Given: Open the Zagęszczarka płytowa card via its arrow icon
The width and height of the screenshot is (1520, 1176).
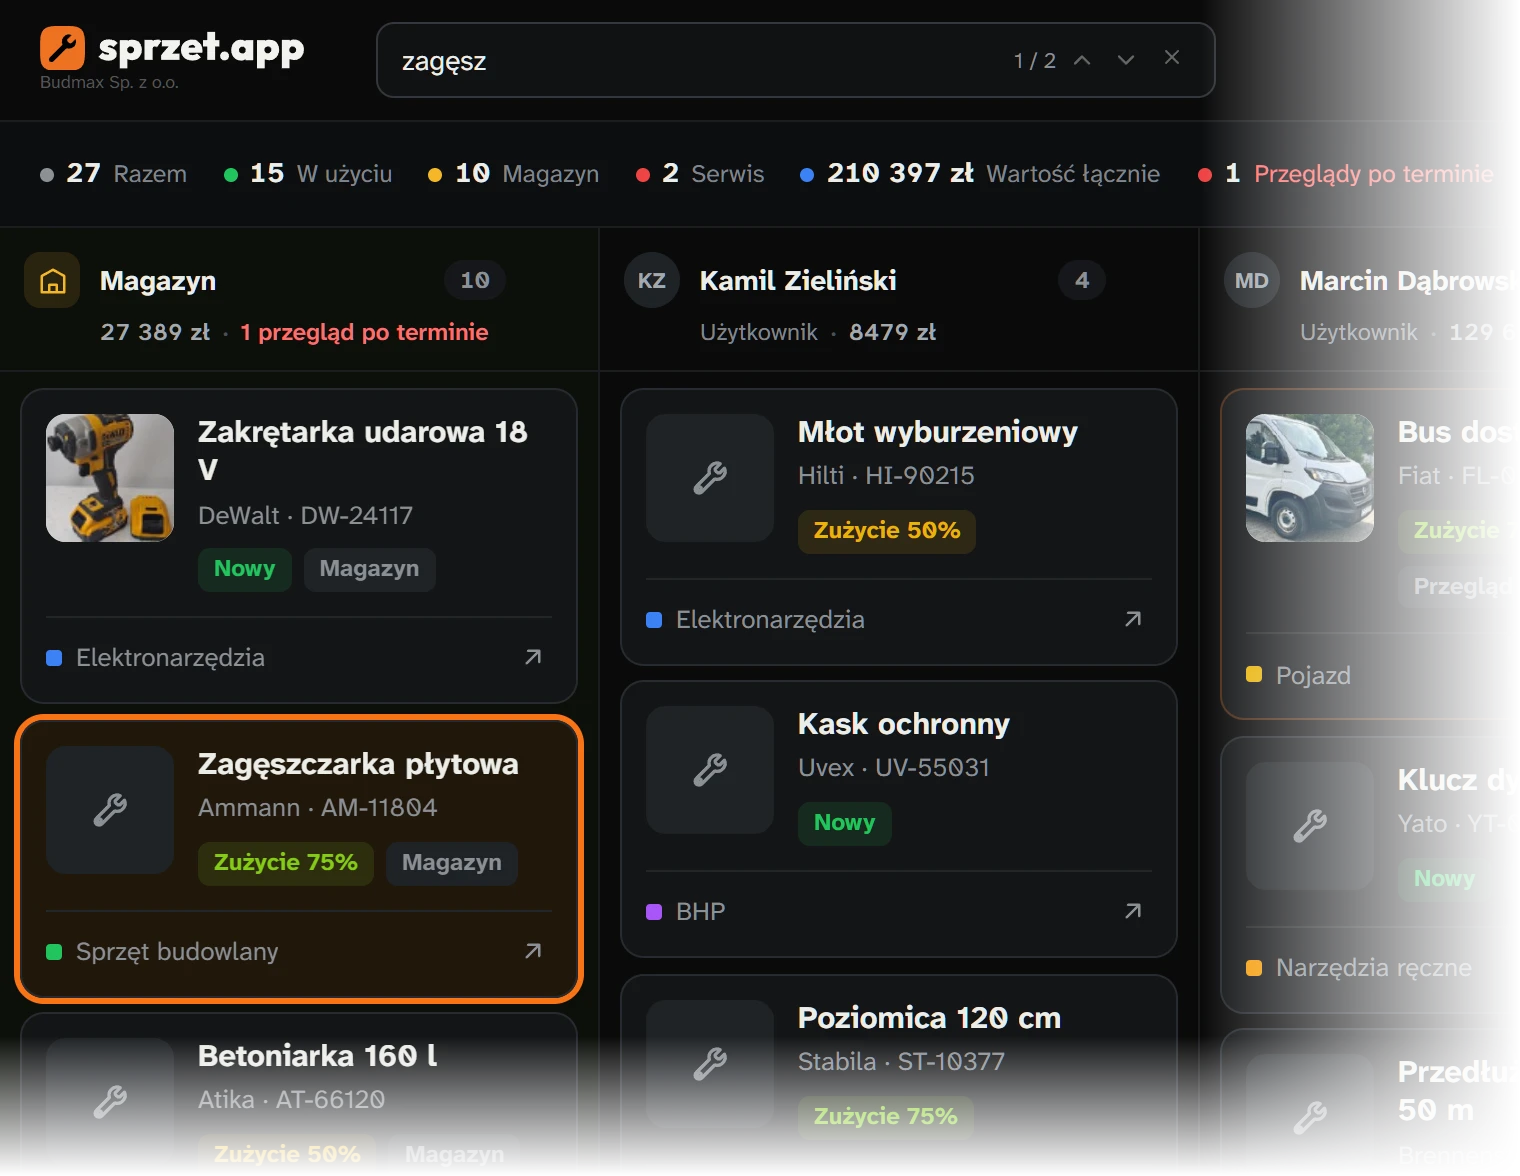Looking at the screenshot, I should pos(533,951).
